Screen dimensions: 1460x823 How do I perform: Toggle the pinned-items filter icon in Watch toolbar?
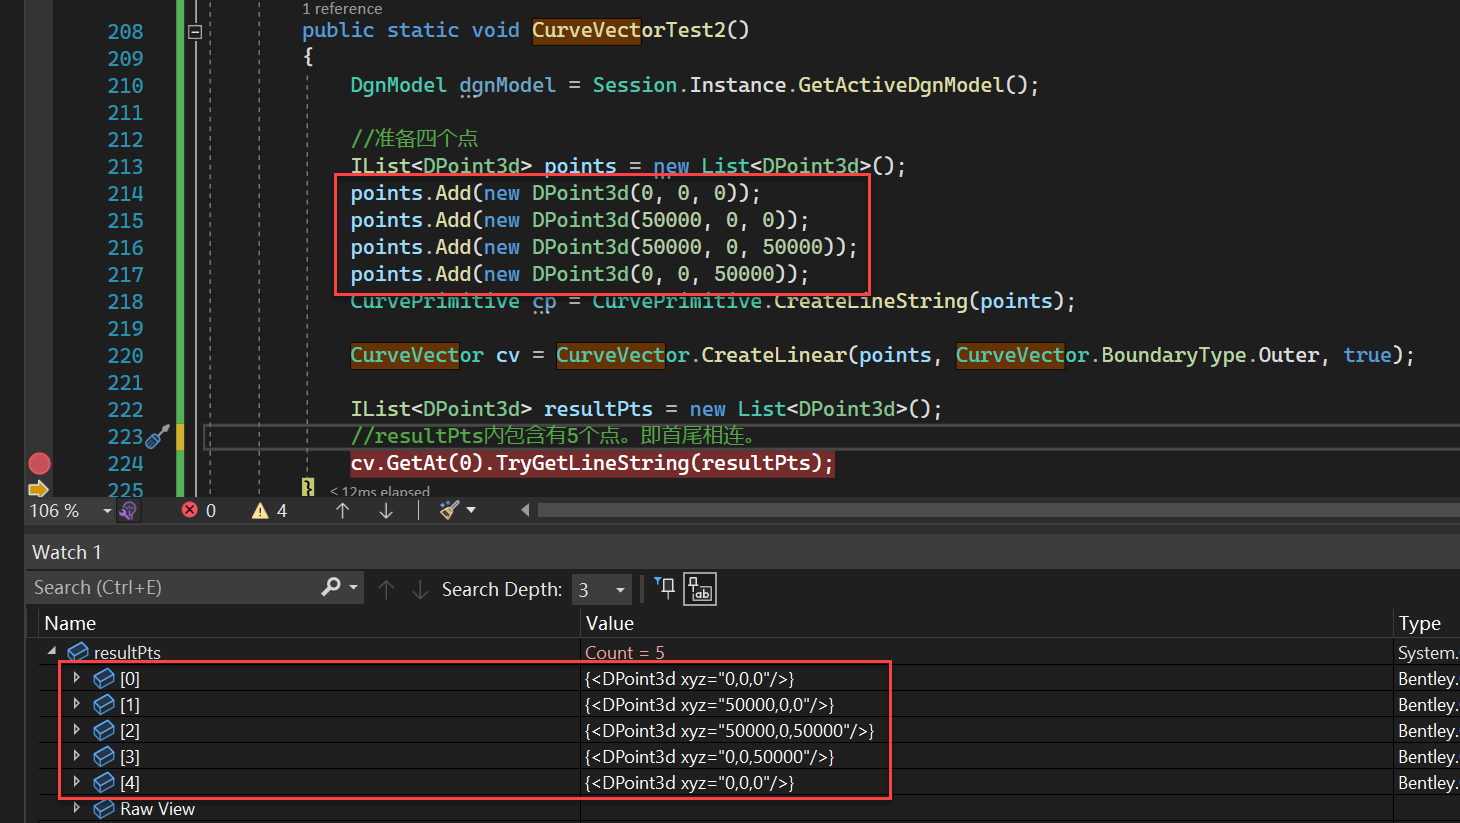[665, 588]
